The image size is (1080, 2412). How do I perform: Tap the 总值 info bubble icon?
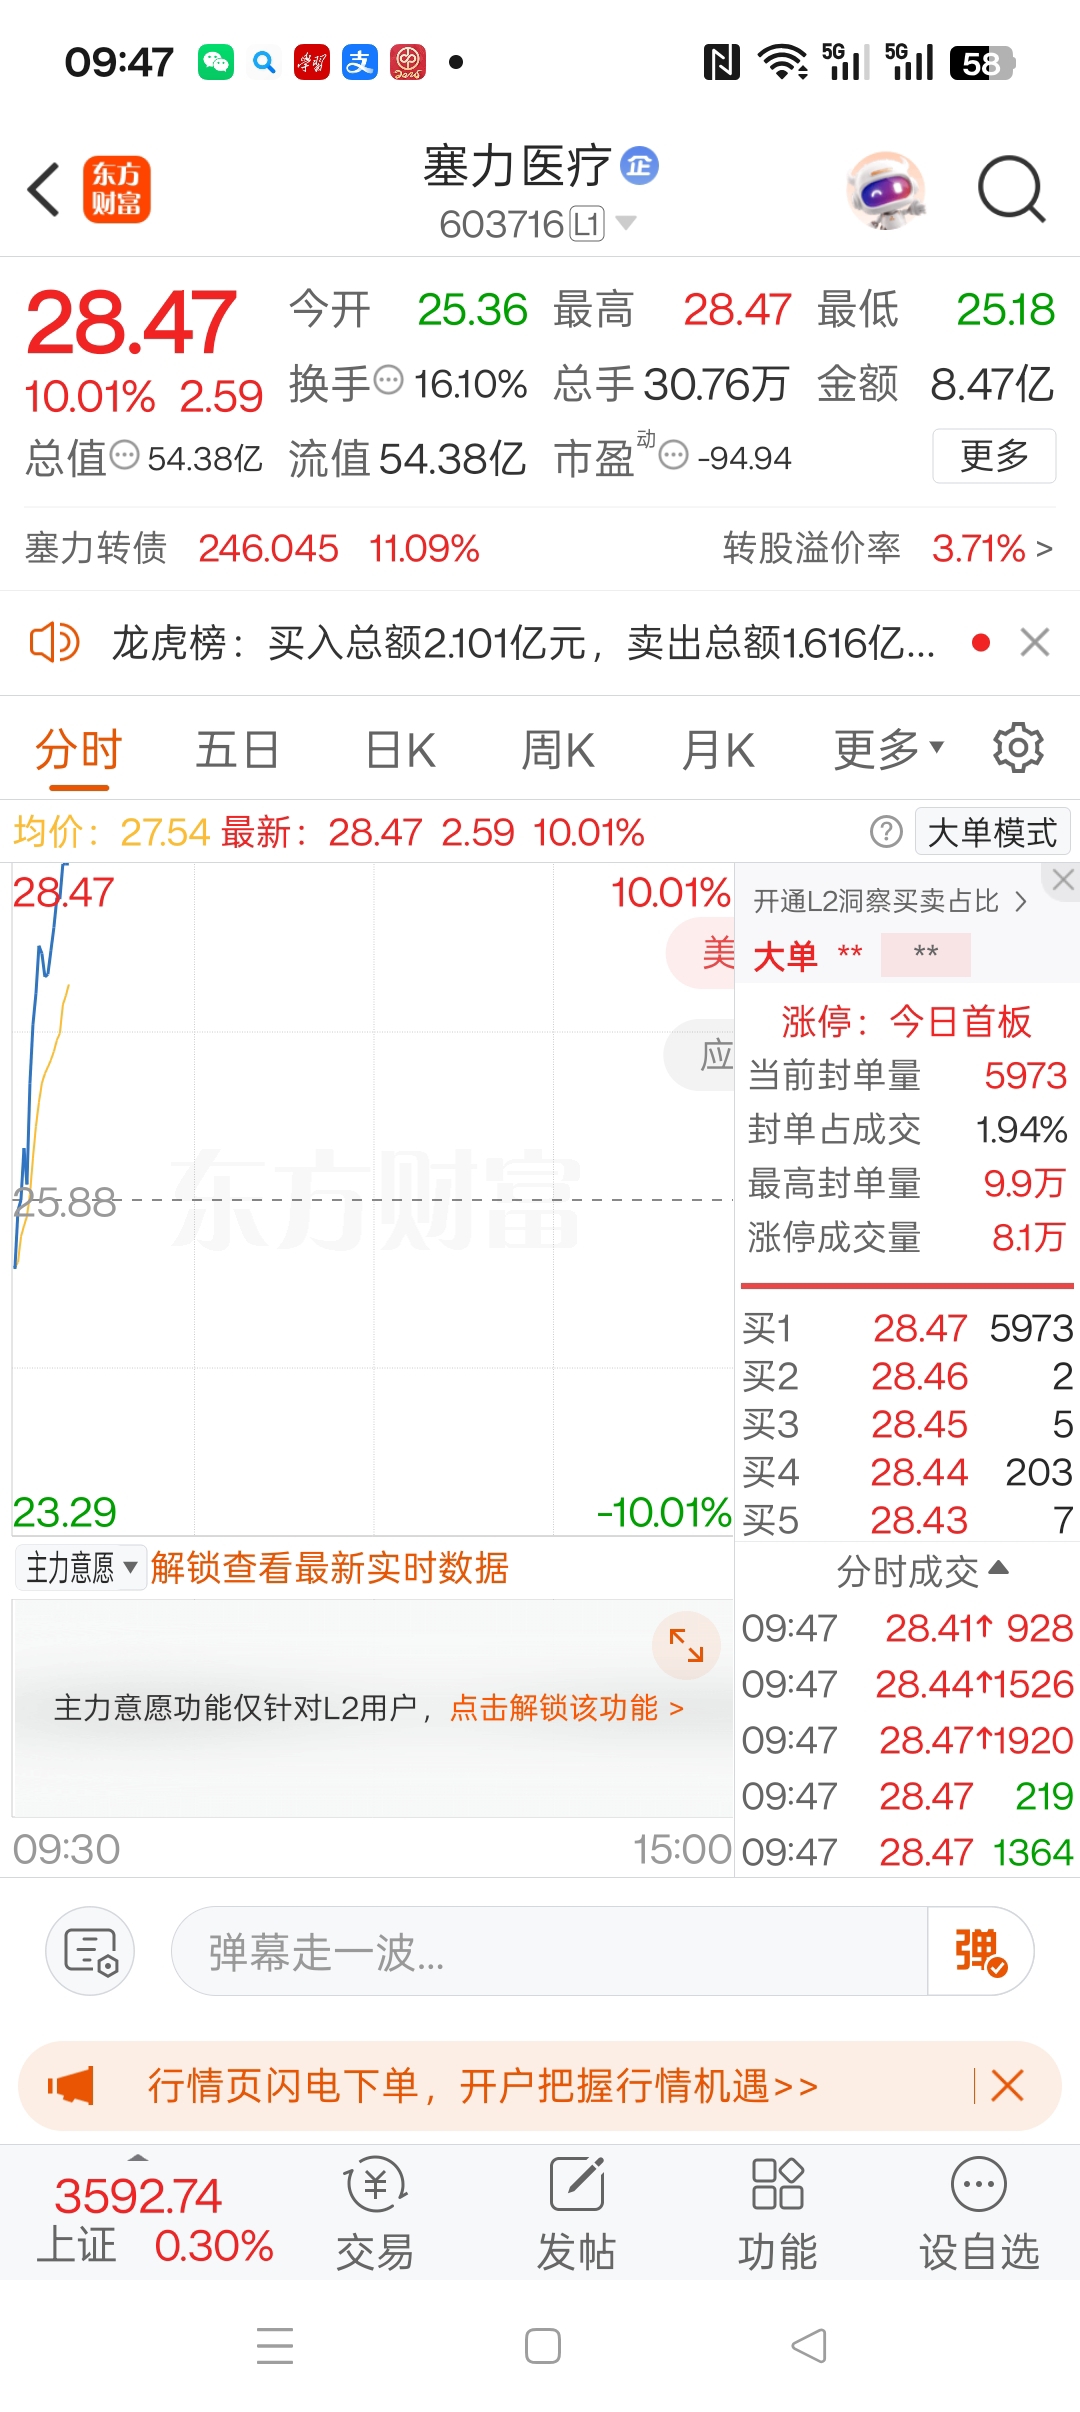tap(124, 455)
